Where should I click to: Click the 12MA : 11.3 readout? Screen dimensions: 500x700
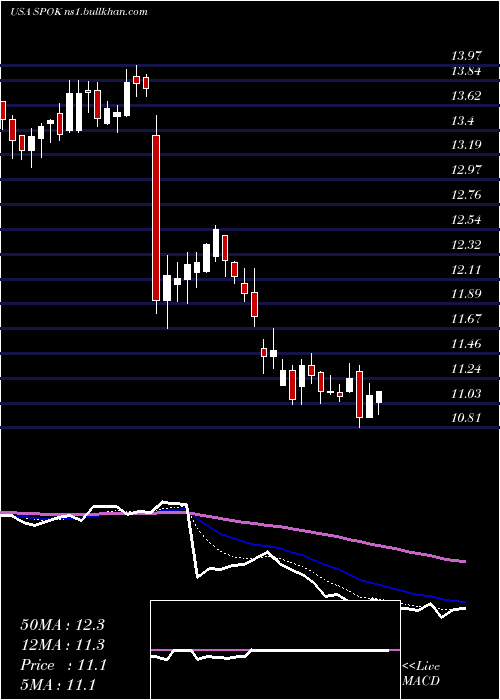(62, 645)
